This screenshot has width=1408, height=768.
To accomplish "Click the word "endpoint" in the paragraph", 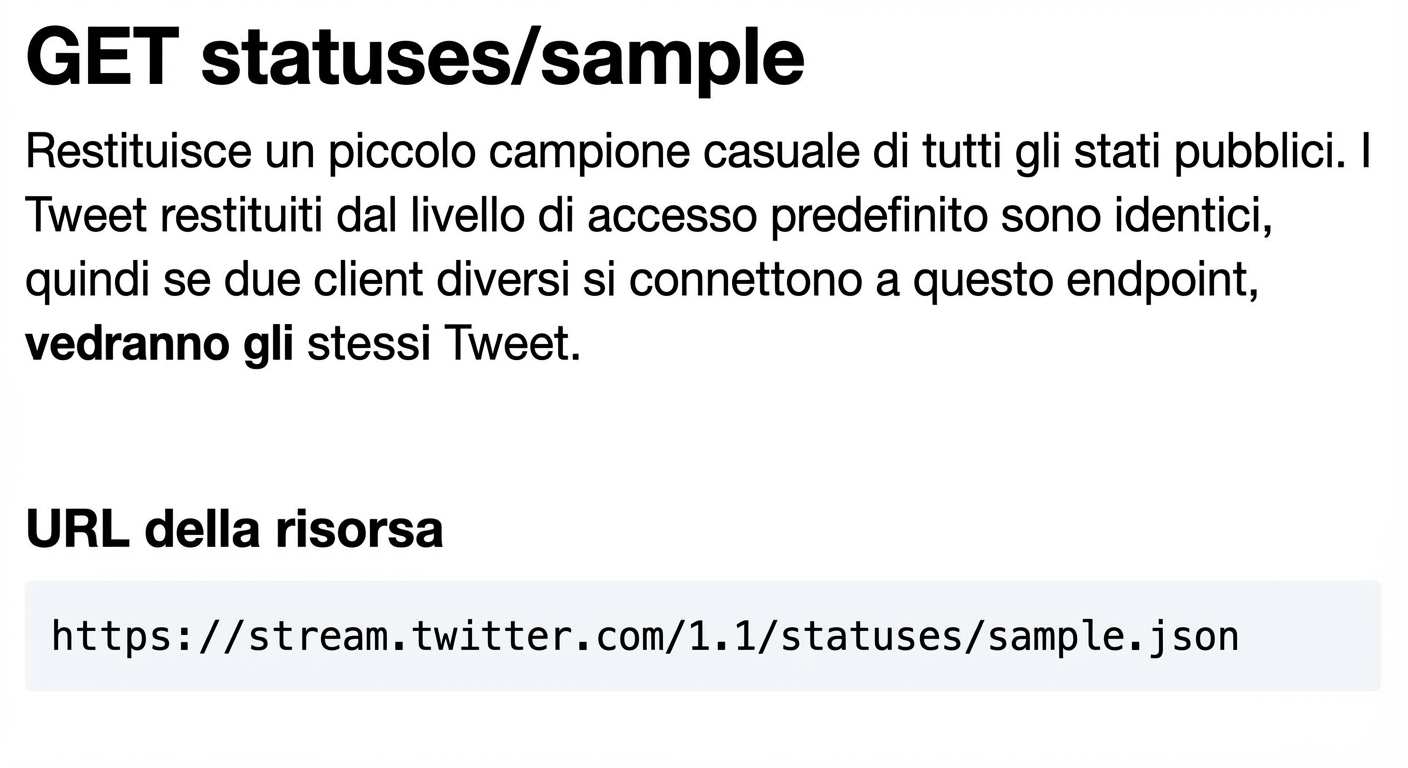I will coord(1160,281).
